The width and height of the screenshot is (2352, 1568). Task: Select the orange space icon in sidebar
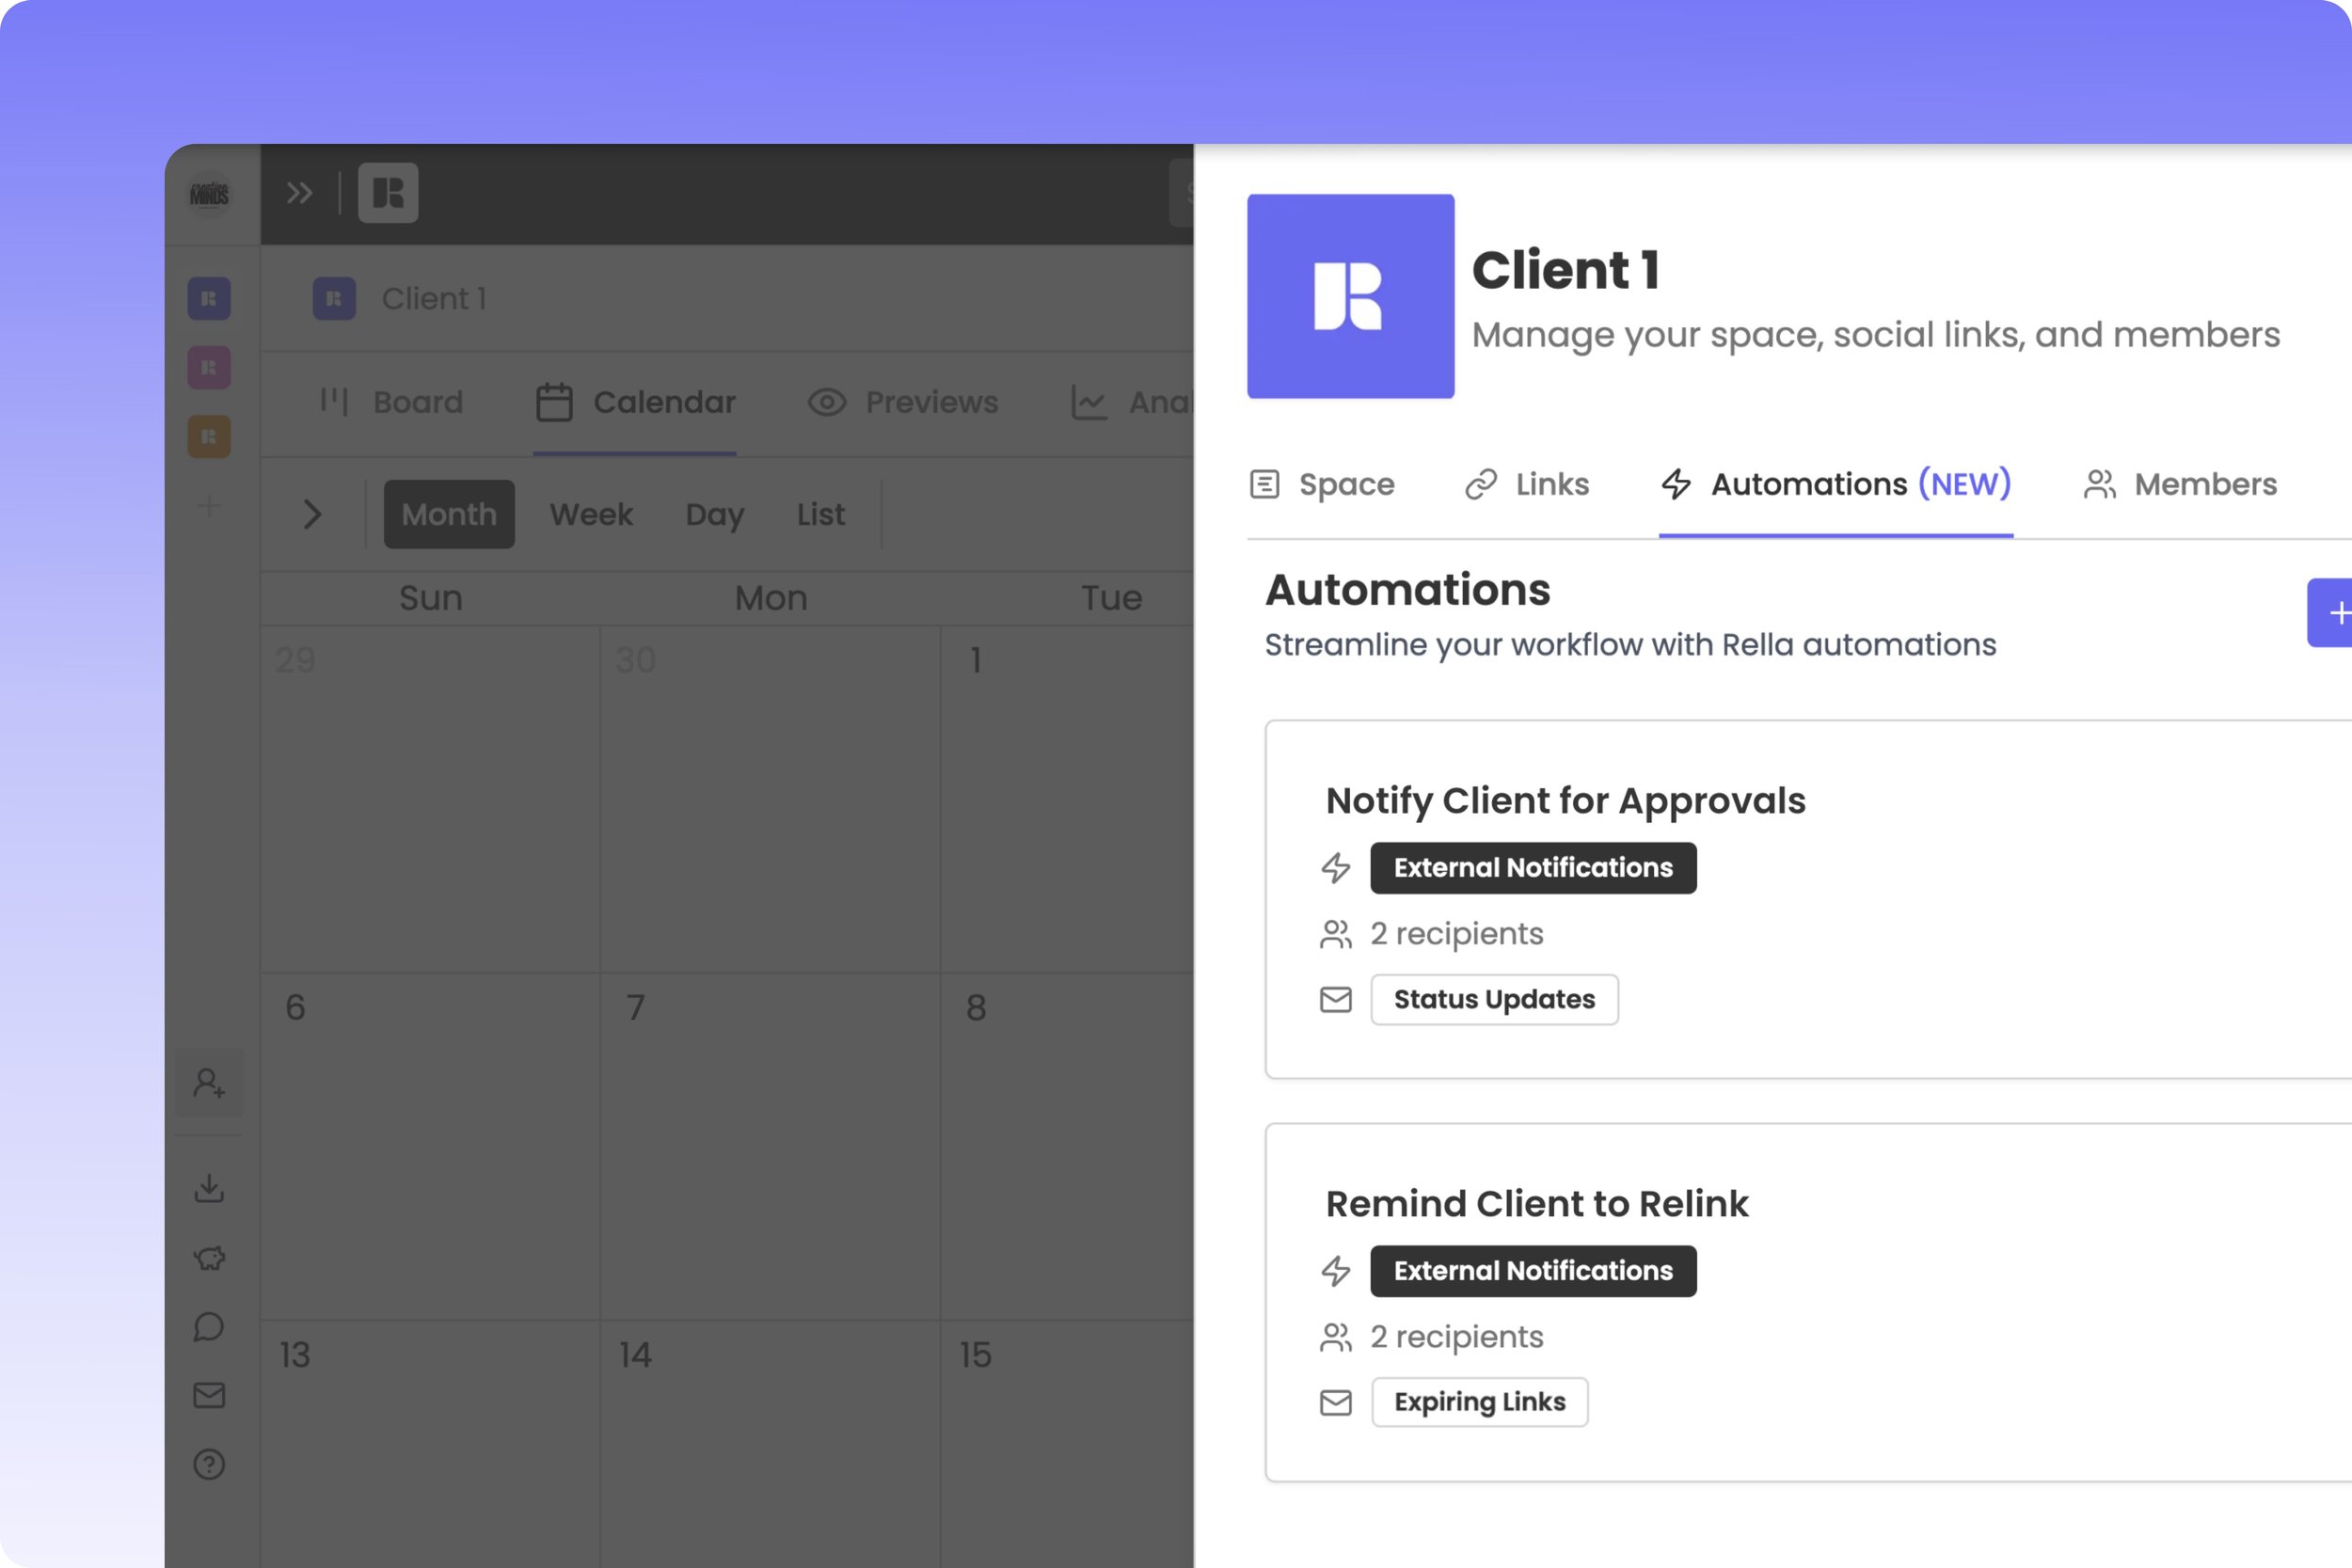[x=209, y=436]
